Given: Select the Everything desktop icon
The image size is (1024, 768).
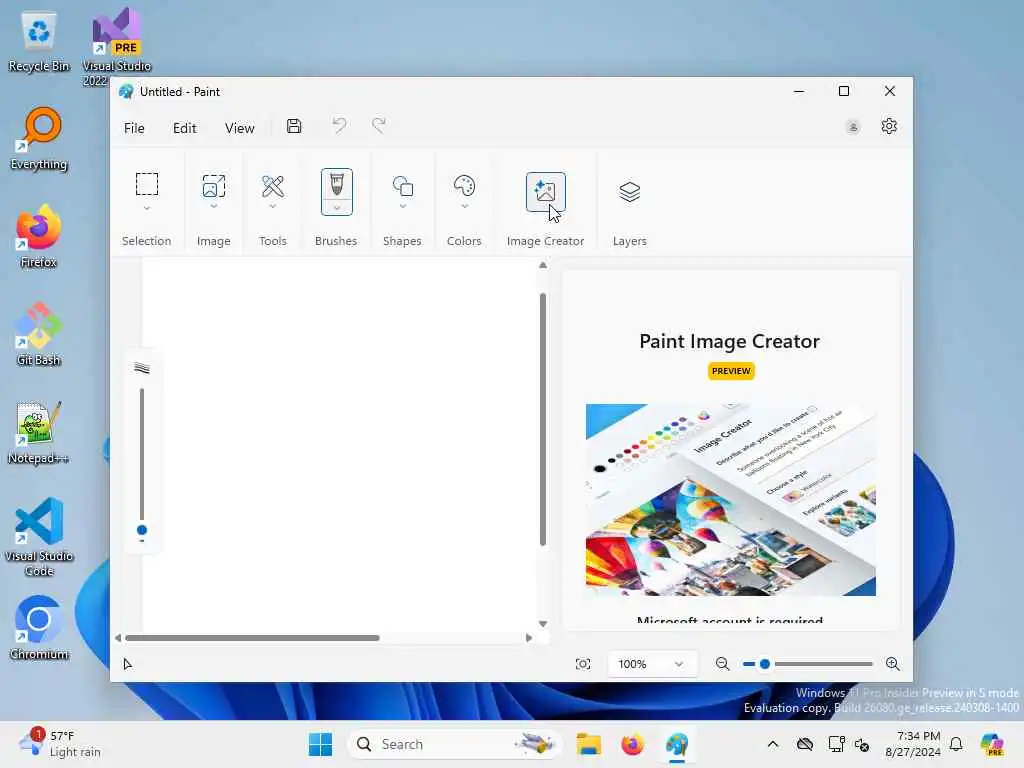Looking at the screenshot, I should 39,138.
